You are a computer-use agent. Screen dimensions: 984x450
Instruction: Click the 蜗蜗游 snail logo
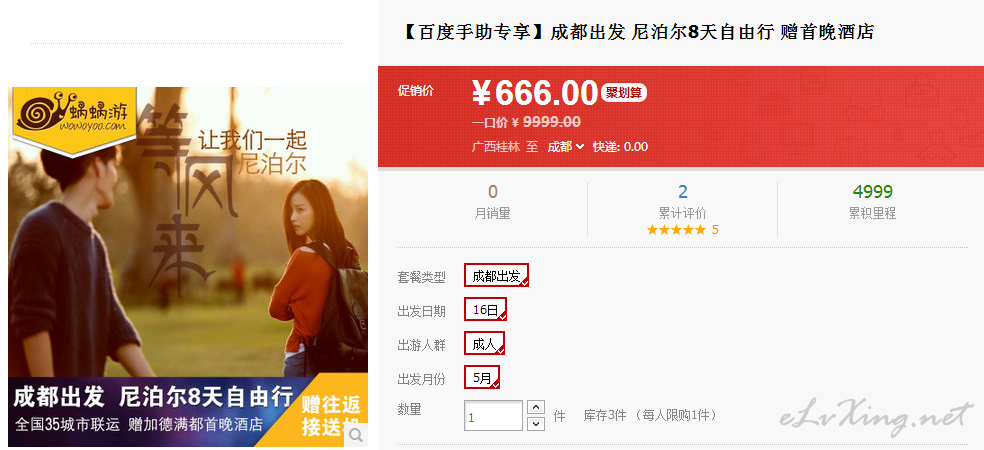tap(74, 115)
